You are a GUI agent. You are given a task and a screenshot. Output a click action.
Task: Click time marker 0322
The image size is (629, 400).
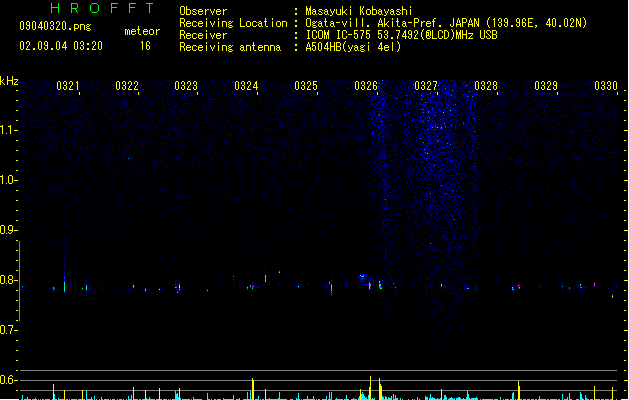point(127,86)
